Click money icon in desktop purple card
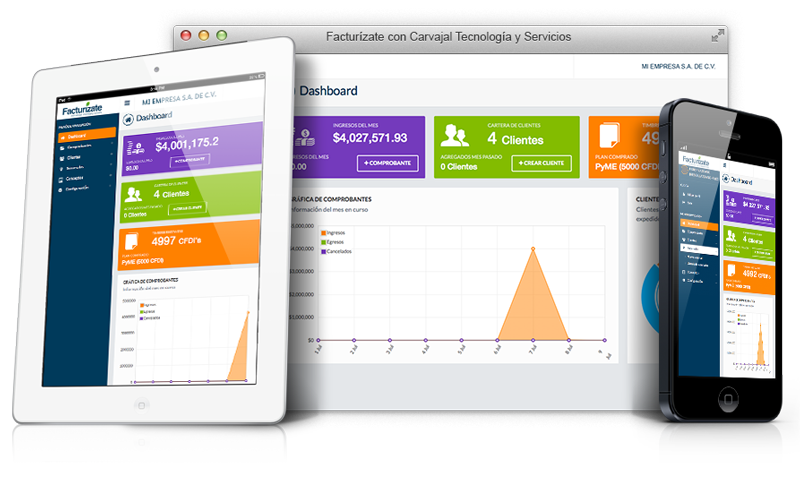800x489 pixels. point(303,137)
